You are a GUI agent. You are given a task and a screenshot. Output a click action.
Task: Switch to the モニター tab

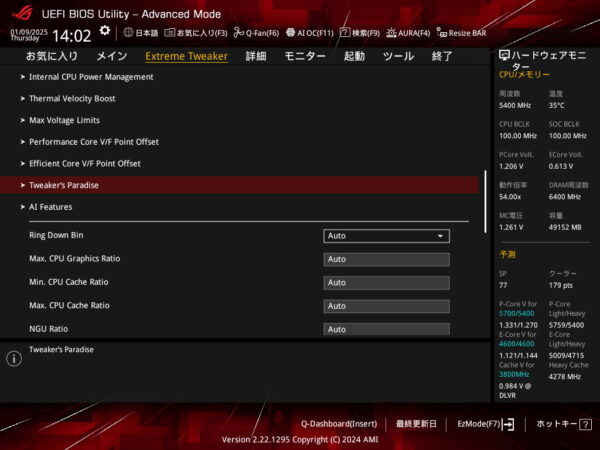305,56
